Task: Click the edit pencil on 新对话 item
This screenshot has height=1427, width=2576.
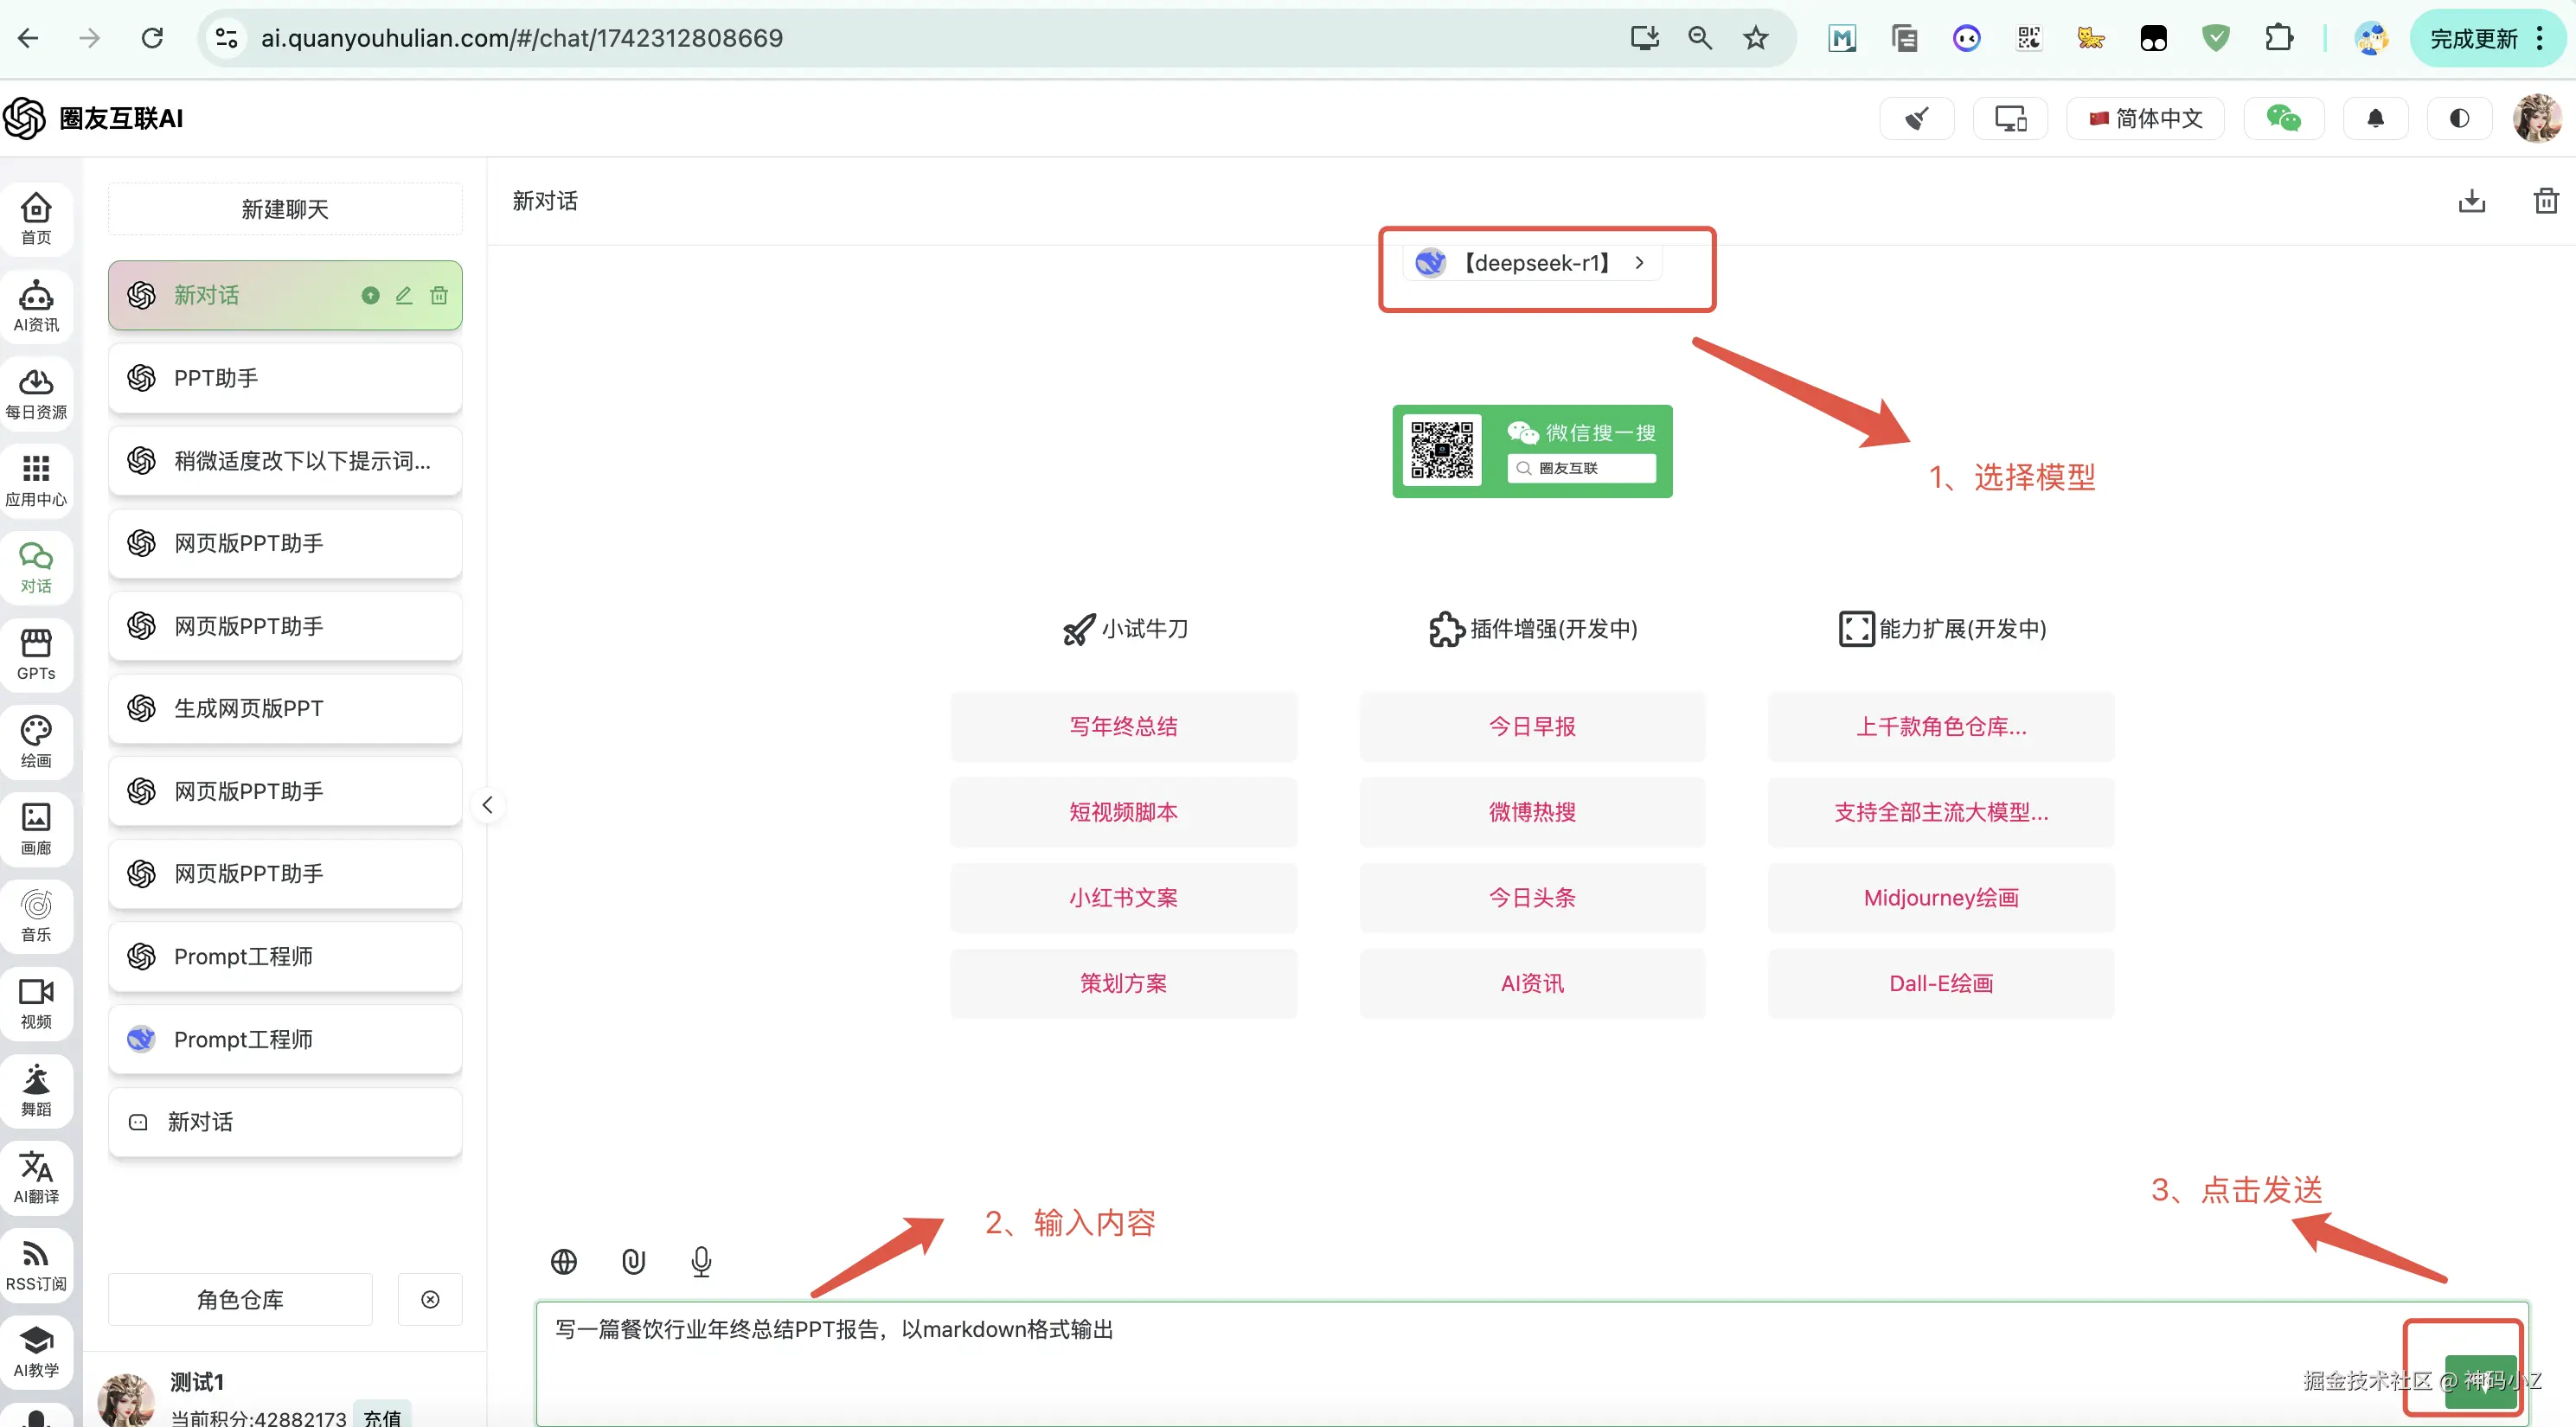Action: [x=404, y=295]
